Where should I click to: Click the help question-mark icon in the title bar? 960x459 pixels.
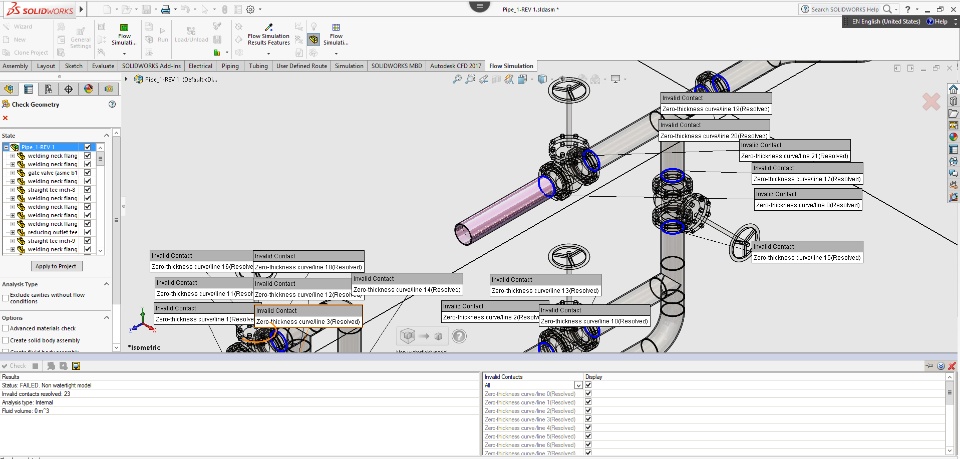click(907, 9)
